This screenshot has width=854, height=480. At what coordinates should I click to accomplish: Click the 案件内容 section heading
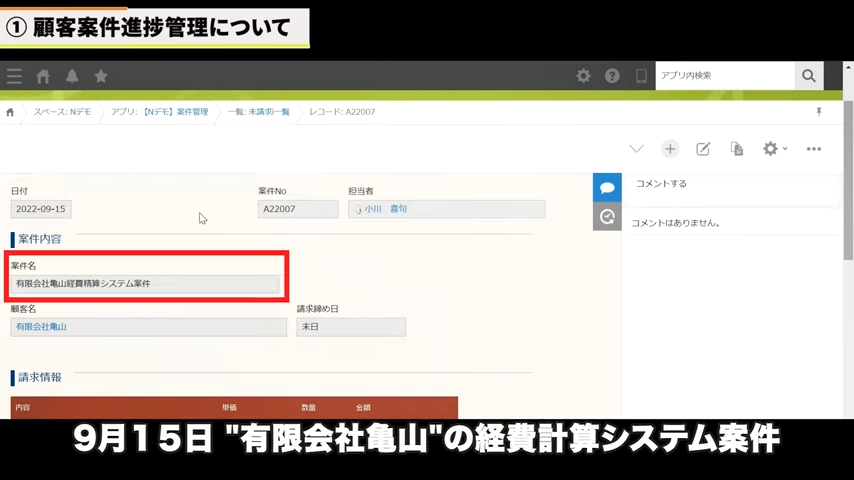(x=40, y=239)
